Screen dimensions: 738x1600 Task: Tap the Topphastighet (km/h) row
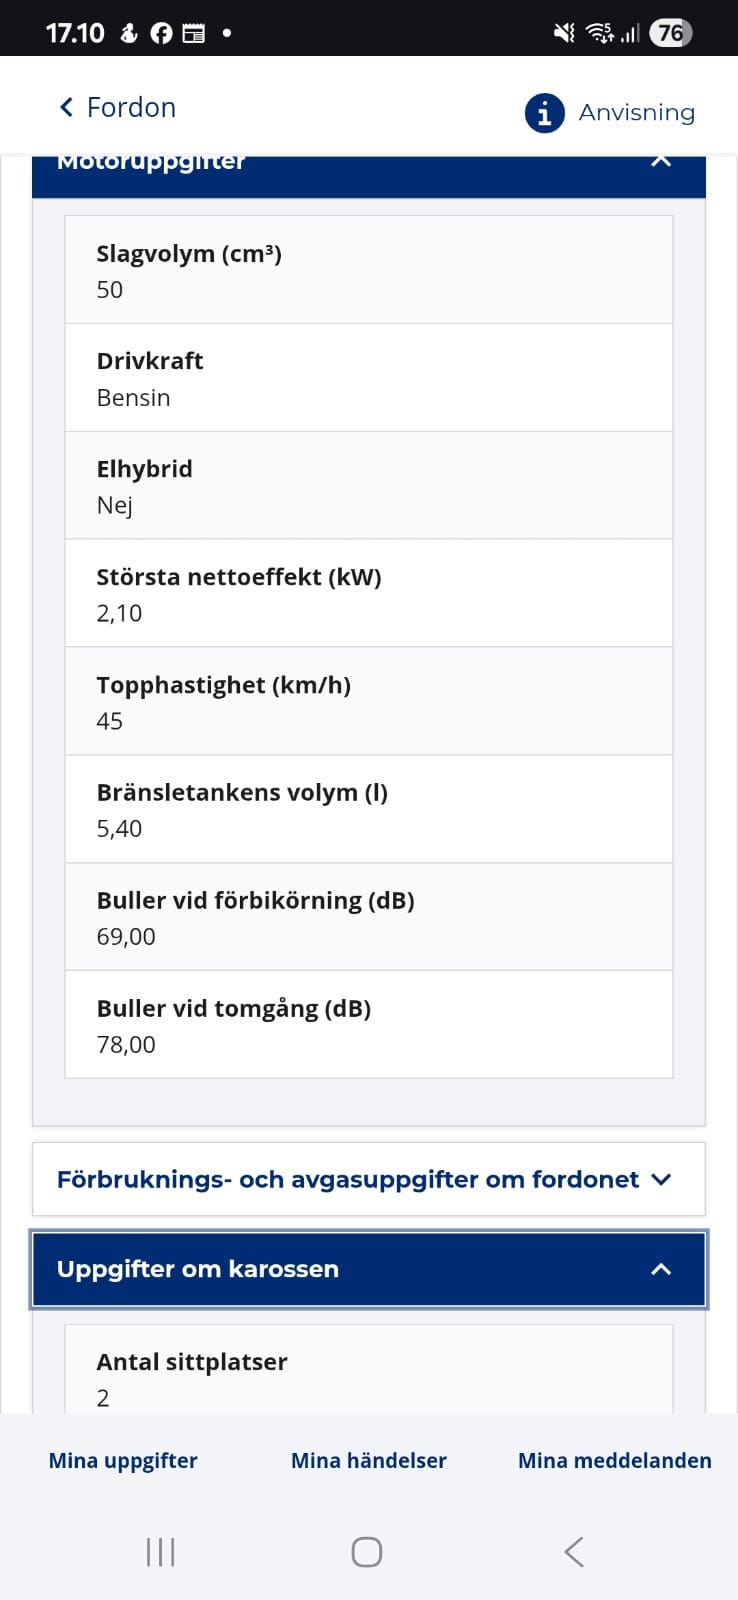pos(368,701)
